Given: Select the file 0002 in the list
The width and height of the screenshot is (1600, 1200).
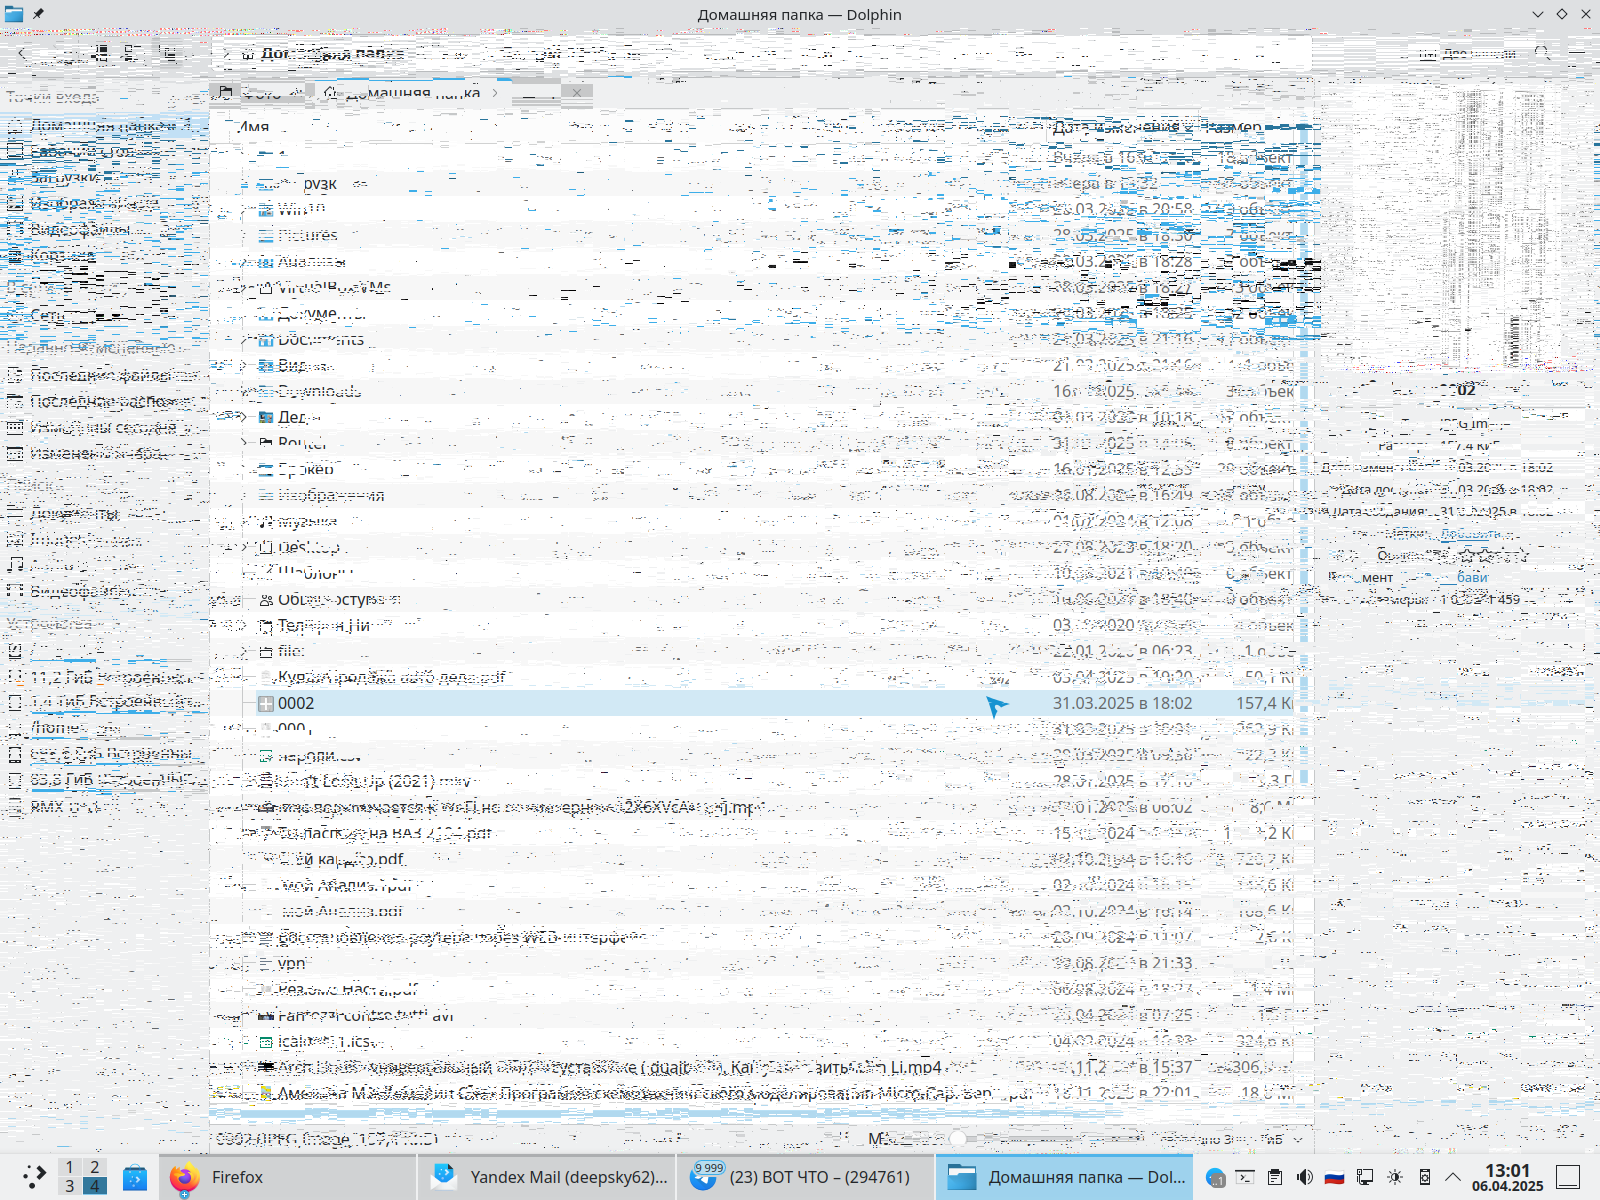Looking at the screenshot, I should coord(296,703).
